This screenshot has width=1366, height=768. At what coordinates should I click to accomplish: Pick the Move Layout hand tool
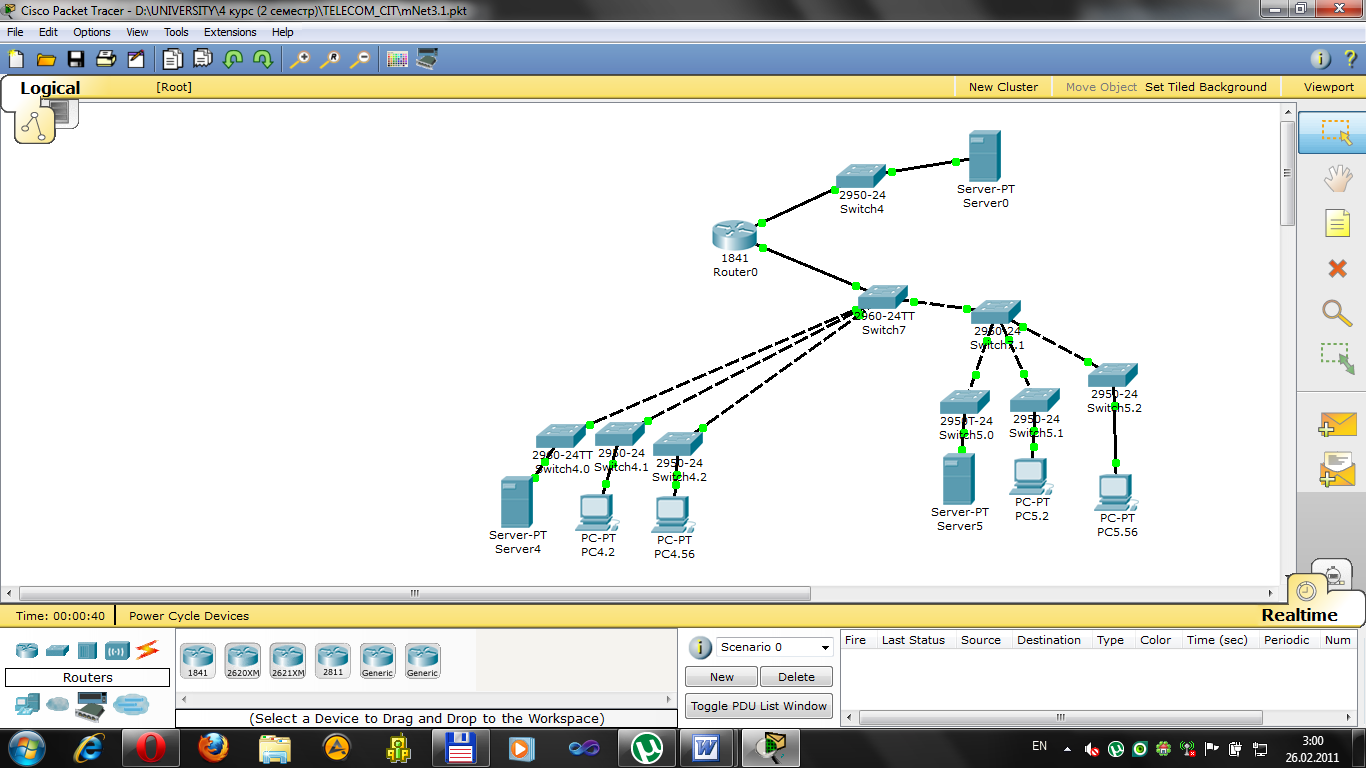(x=1337, y=179)
